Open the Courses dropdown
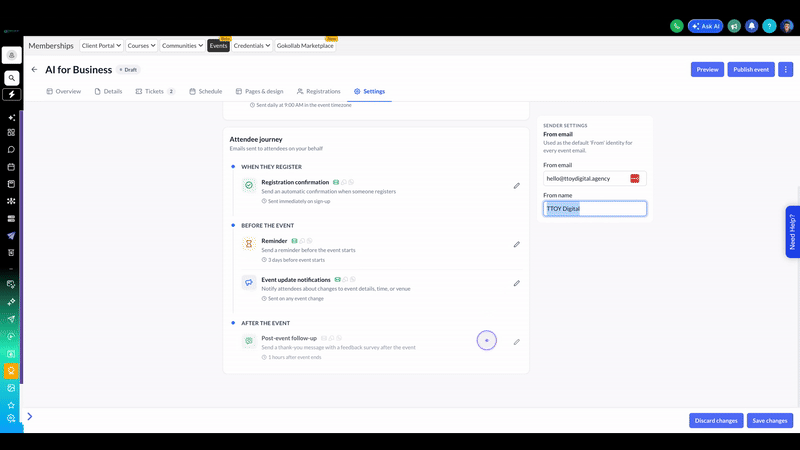This screenshot has height=450, width=800. tap(141, 45)
